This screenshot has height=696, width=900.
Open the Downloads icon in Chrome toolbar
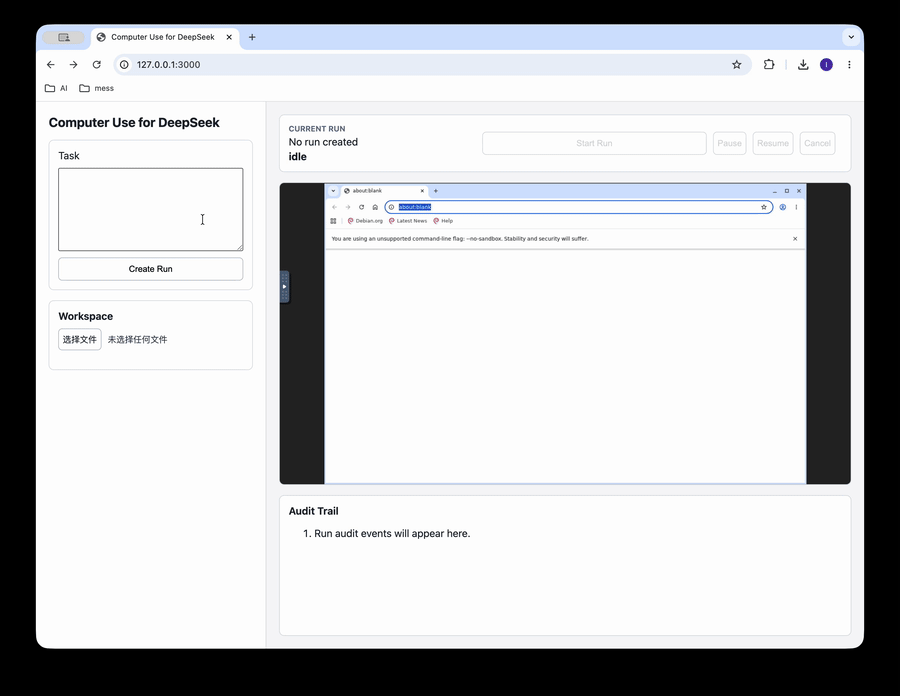803,65
